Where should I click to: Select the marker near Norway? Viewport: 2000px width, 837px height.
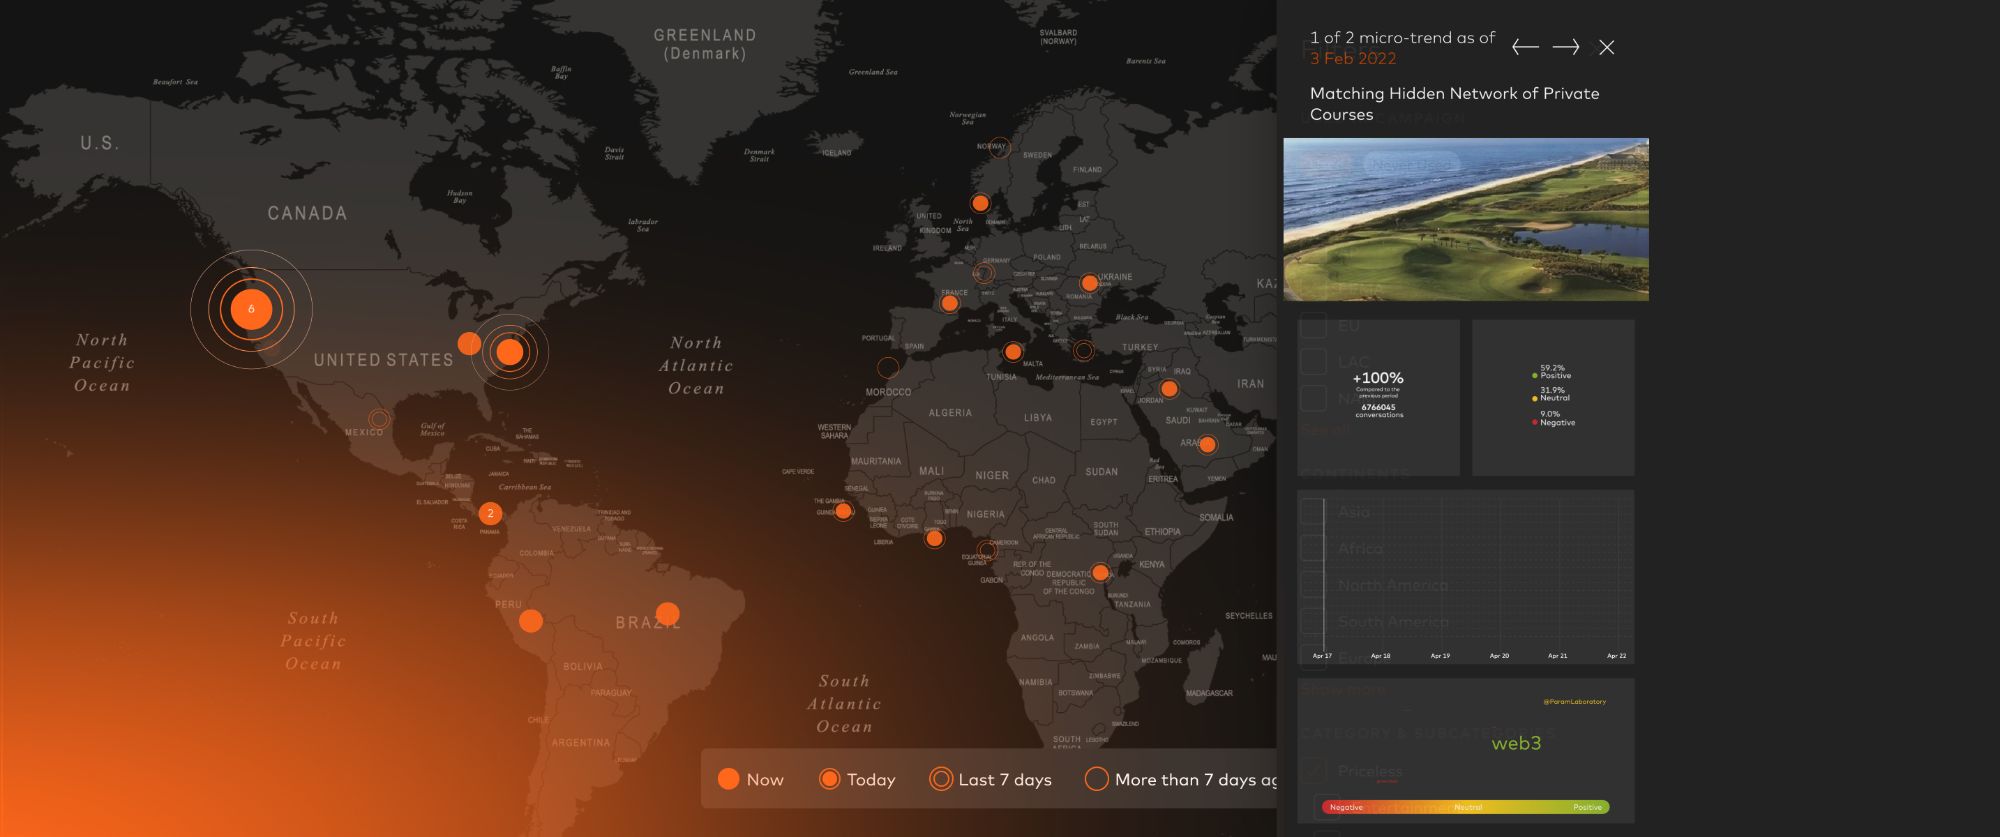[x=1000, y=148]
